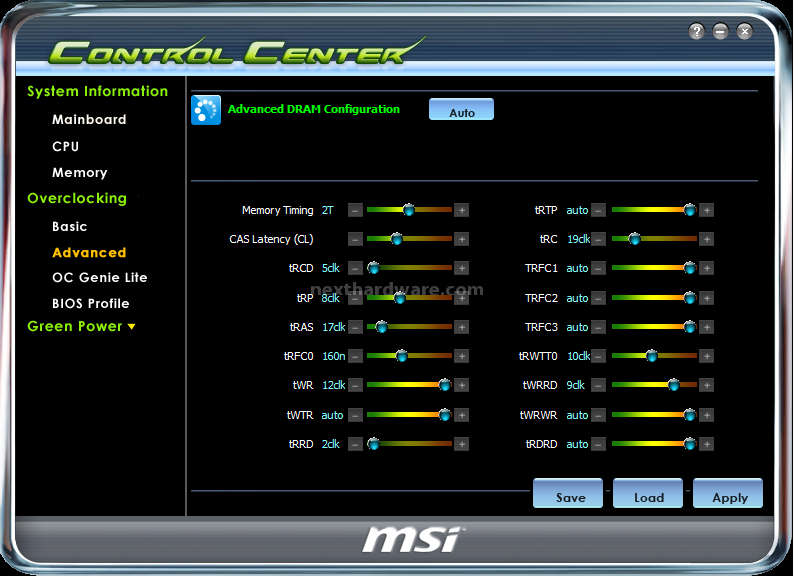The image size is (793, 576).
Task: Decrease CAS Latency with minus button
Action: (356, 239)
